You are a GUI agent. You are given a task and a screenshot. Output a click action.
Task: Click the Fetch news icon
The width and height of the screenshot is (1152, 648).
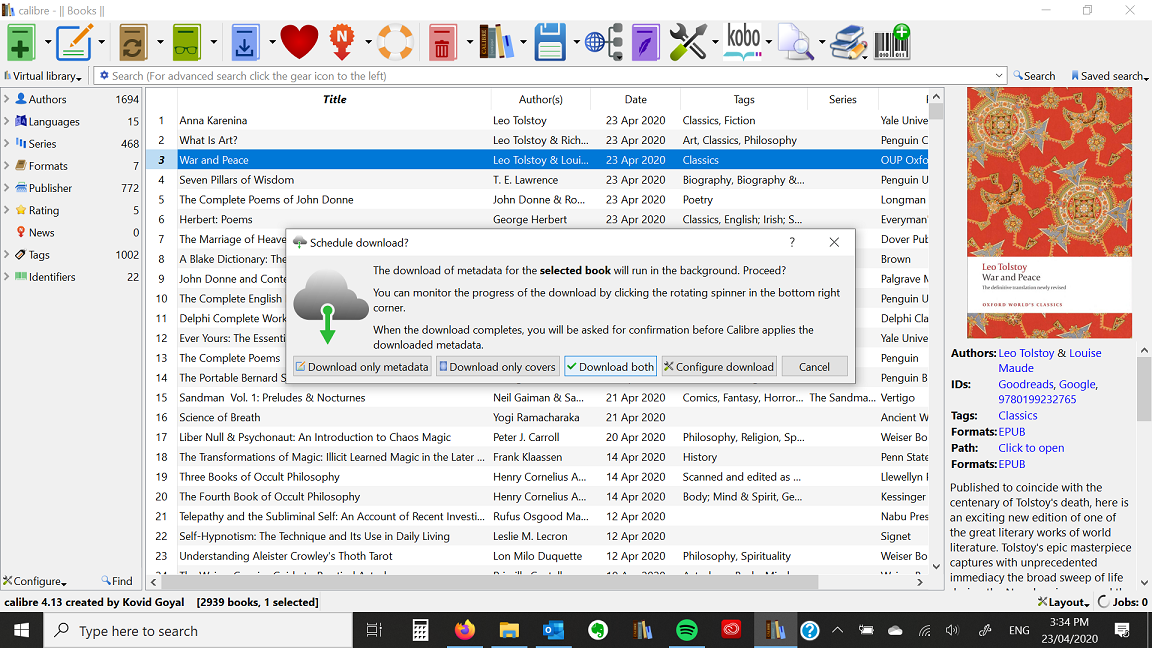344,43
